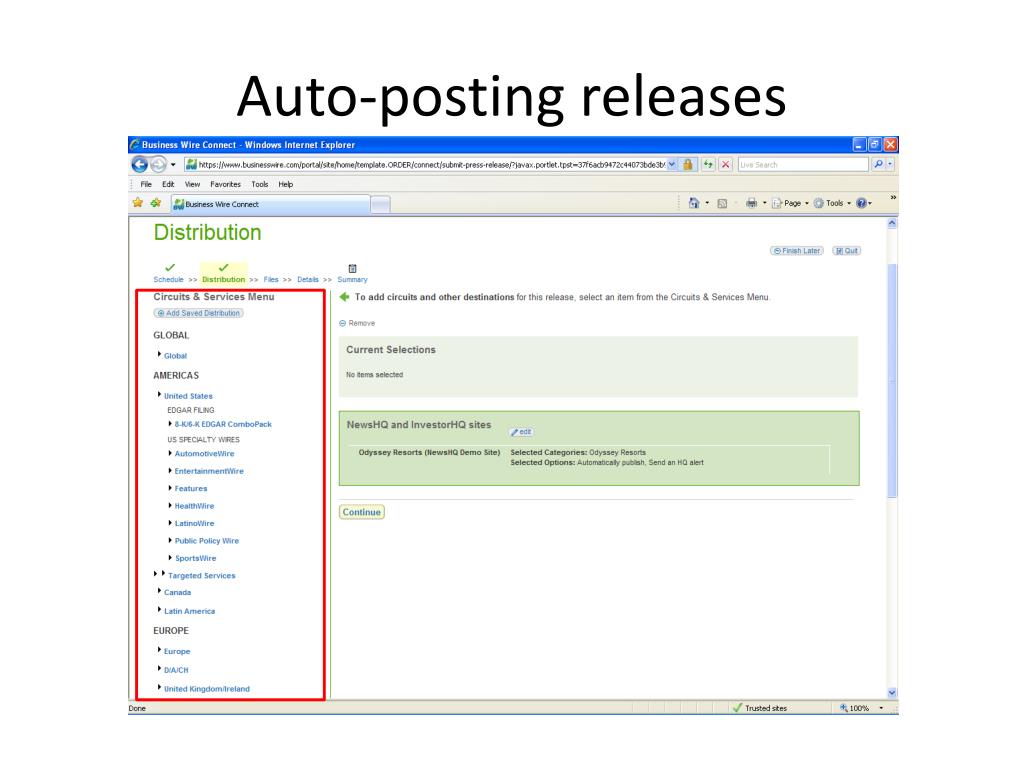The height and width of the screenshot is (768, 1024).
Task: Click the Help question mark icon
Action: click(861, 203)
